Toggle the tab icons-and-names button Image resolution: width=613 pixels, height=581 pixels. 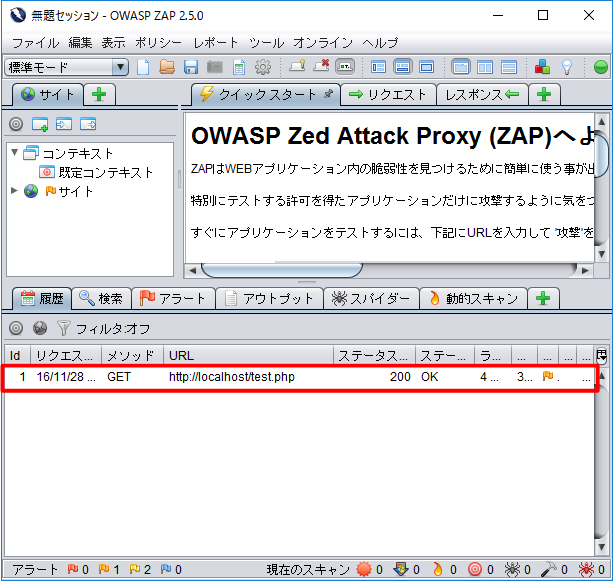pyautogui.click(x=345, y=67)
